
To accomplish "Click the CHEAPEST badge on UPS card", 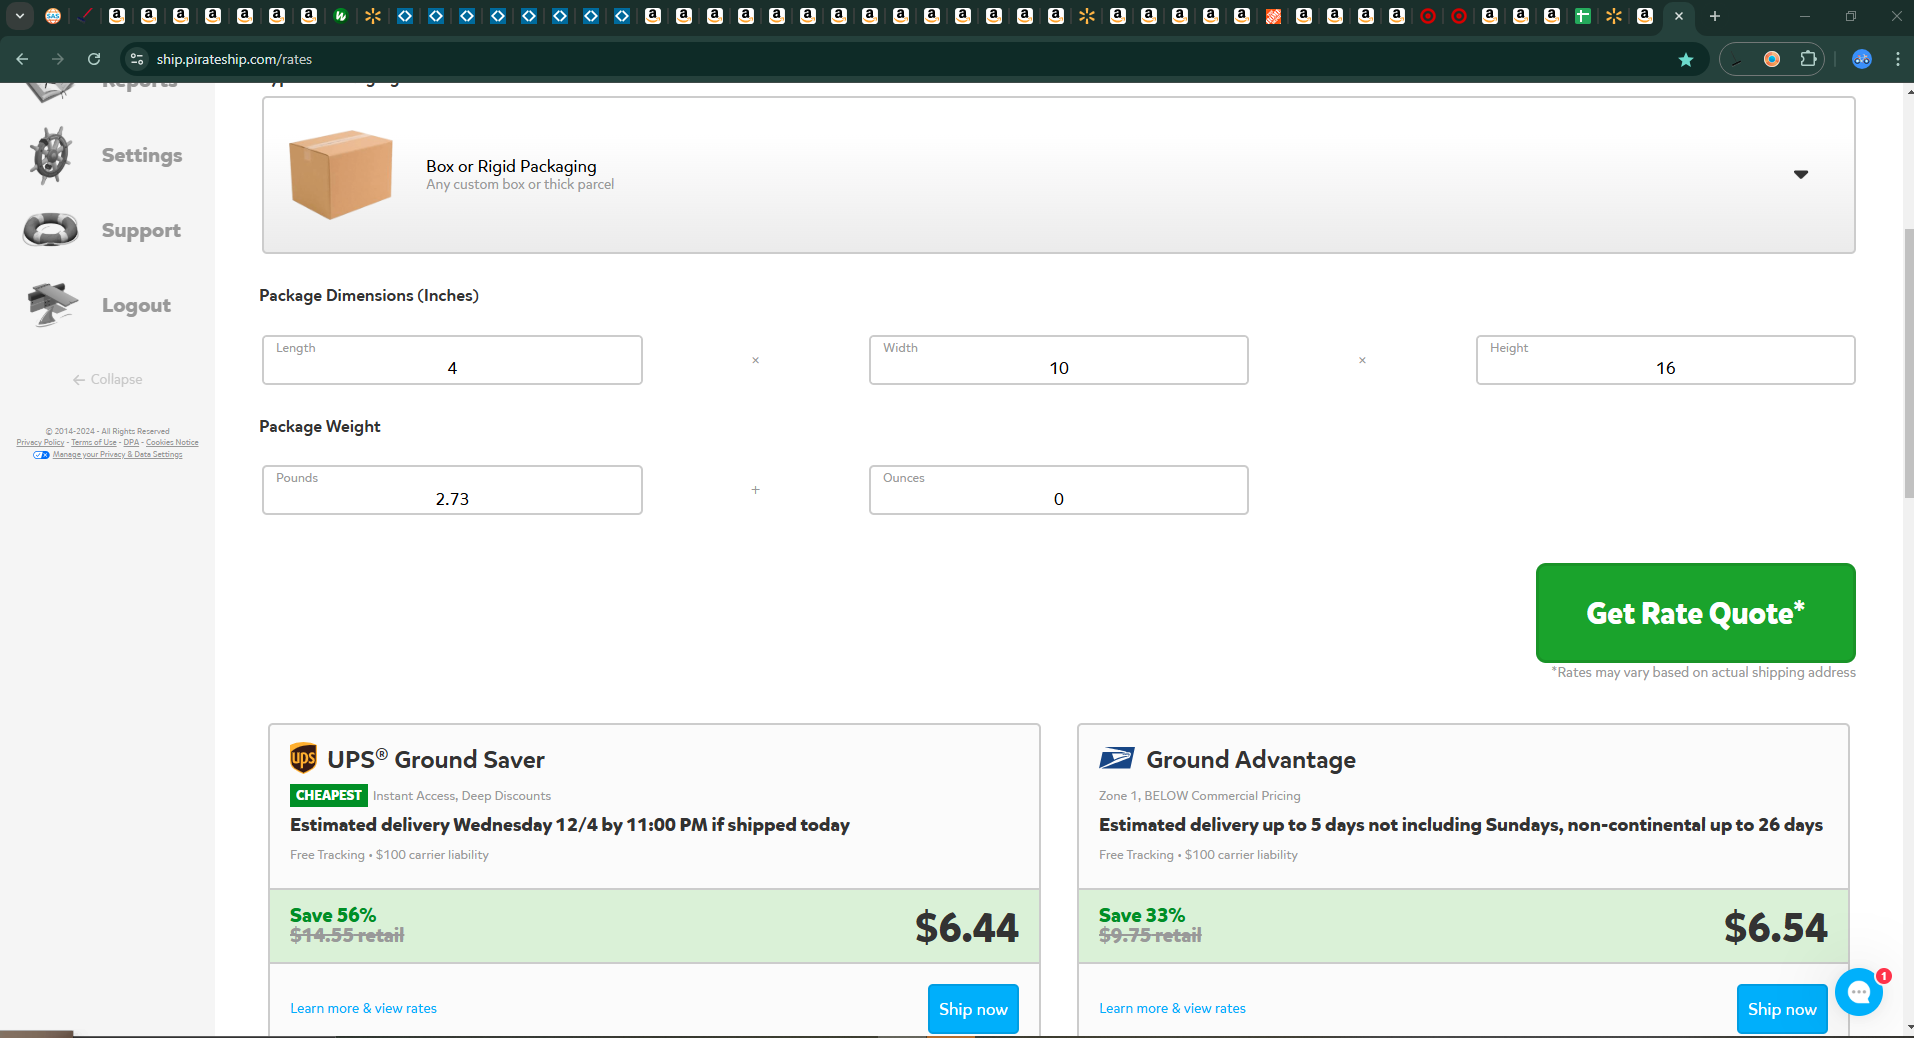I will 329,795.
